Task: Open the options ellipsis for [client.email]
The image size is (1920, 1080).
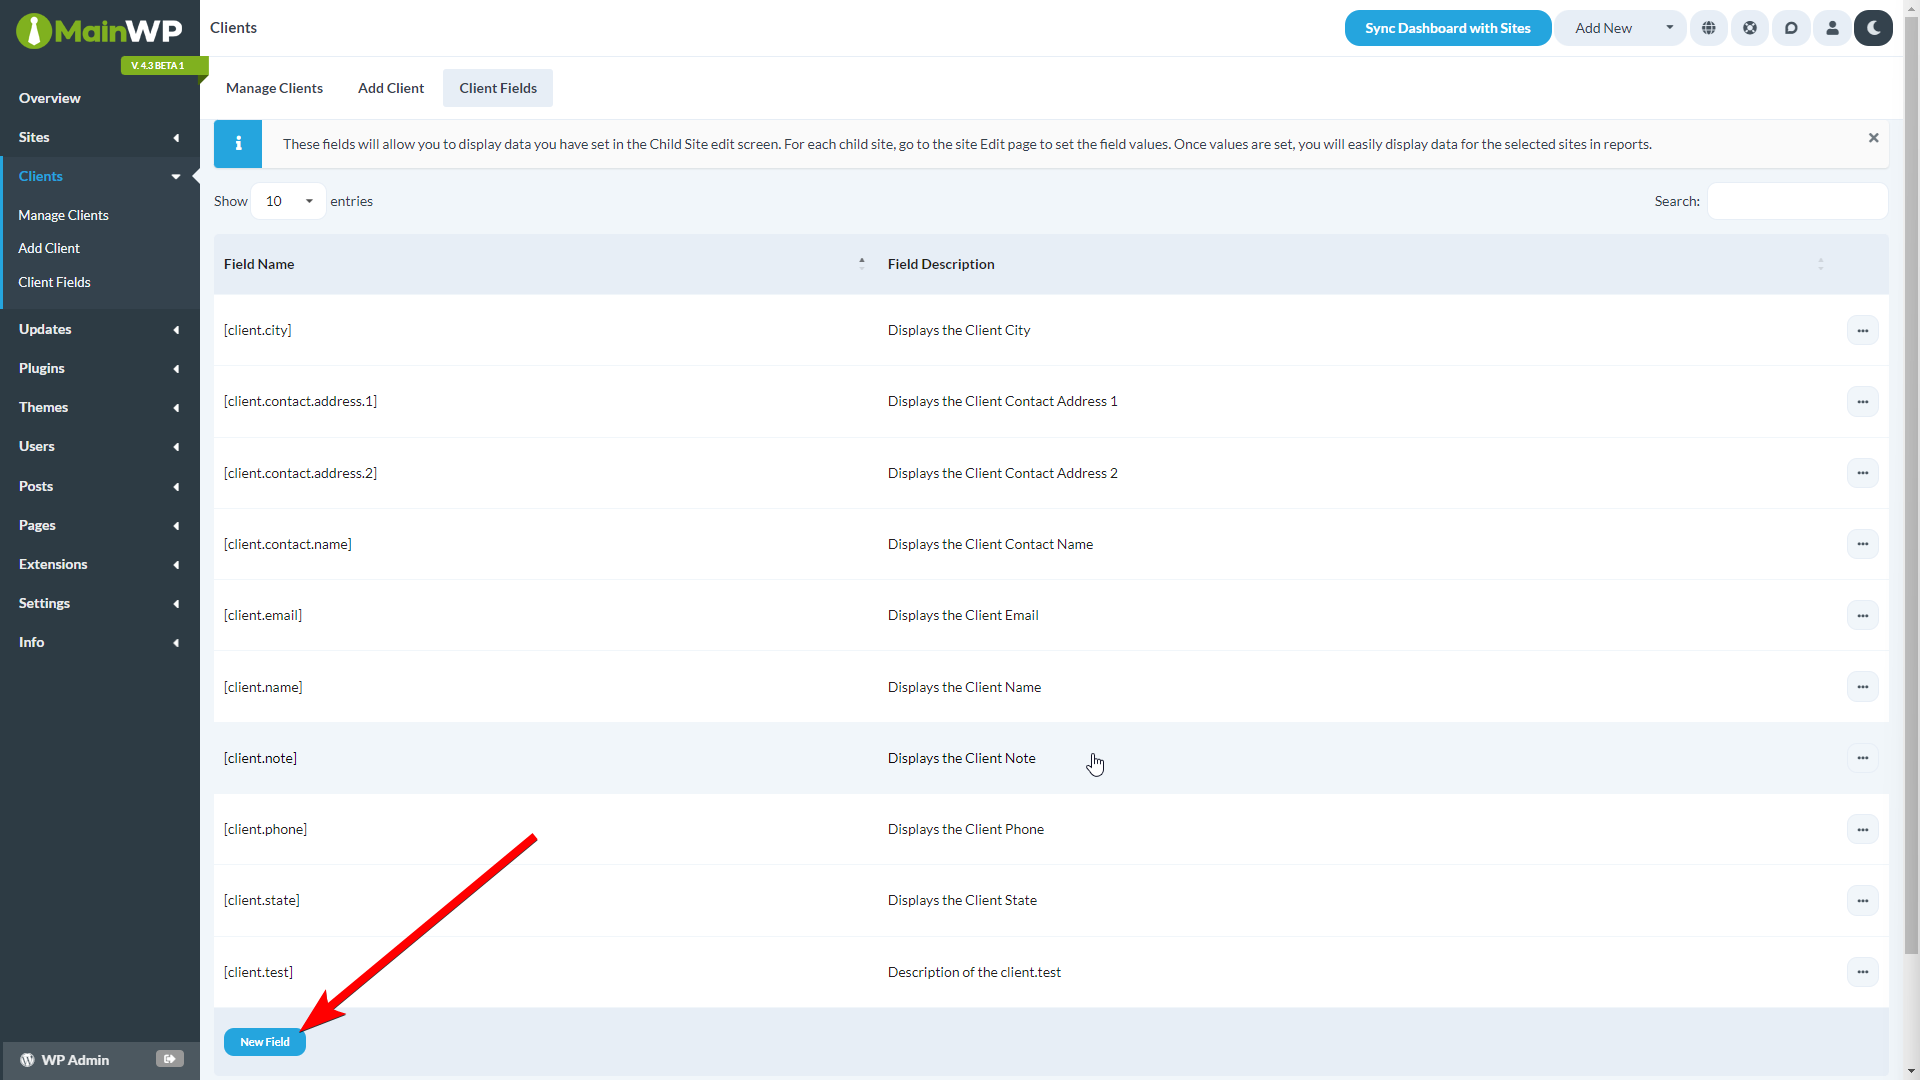Action: pyautogui.click(x=1863, y=615)
